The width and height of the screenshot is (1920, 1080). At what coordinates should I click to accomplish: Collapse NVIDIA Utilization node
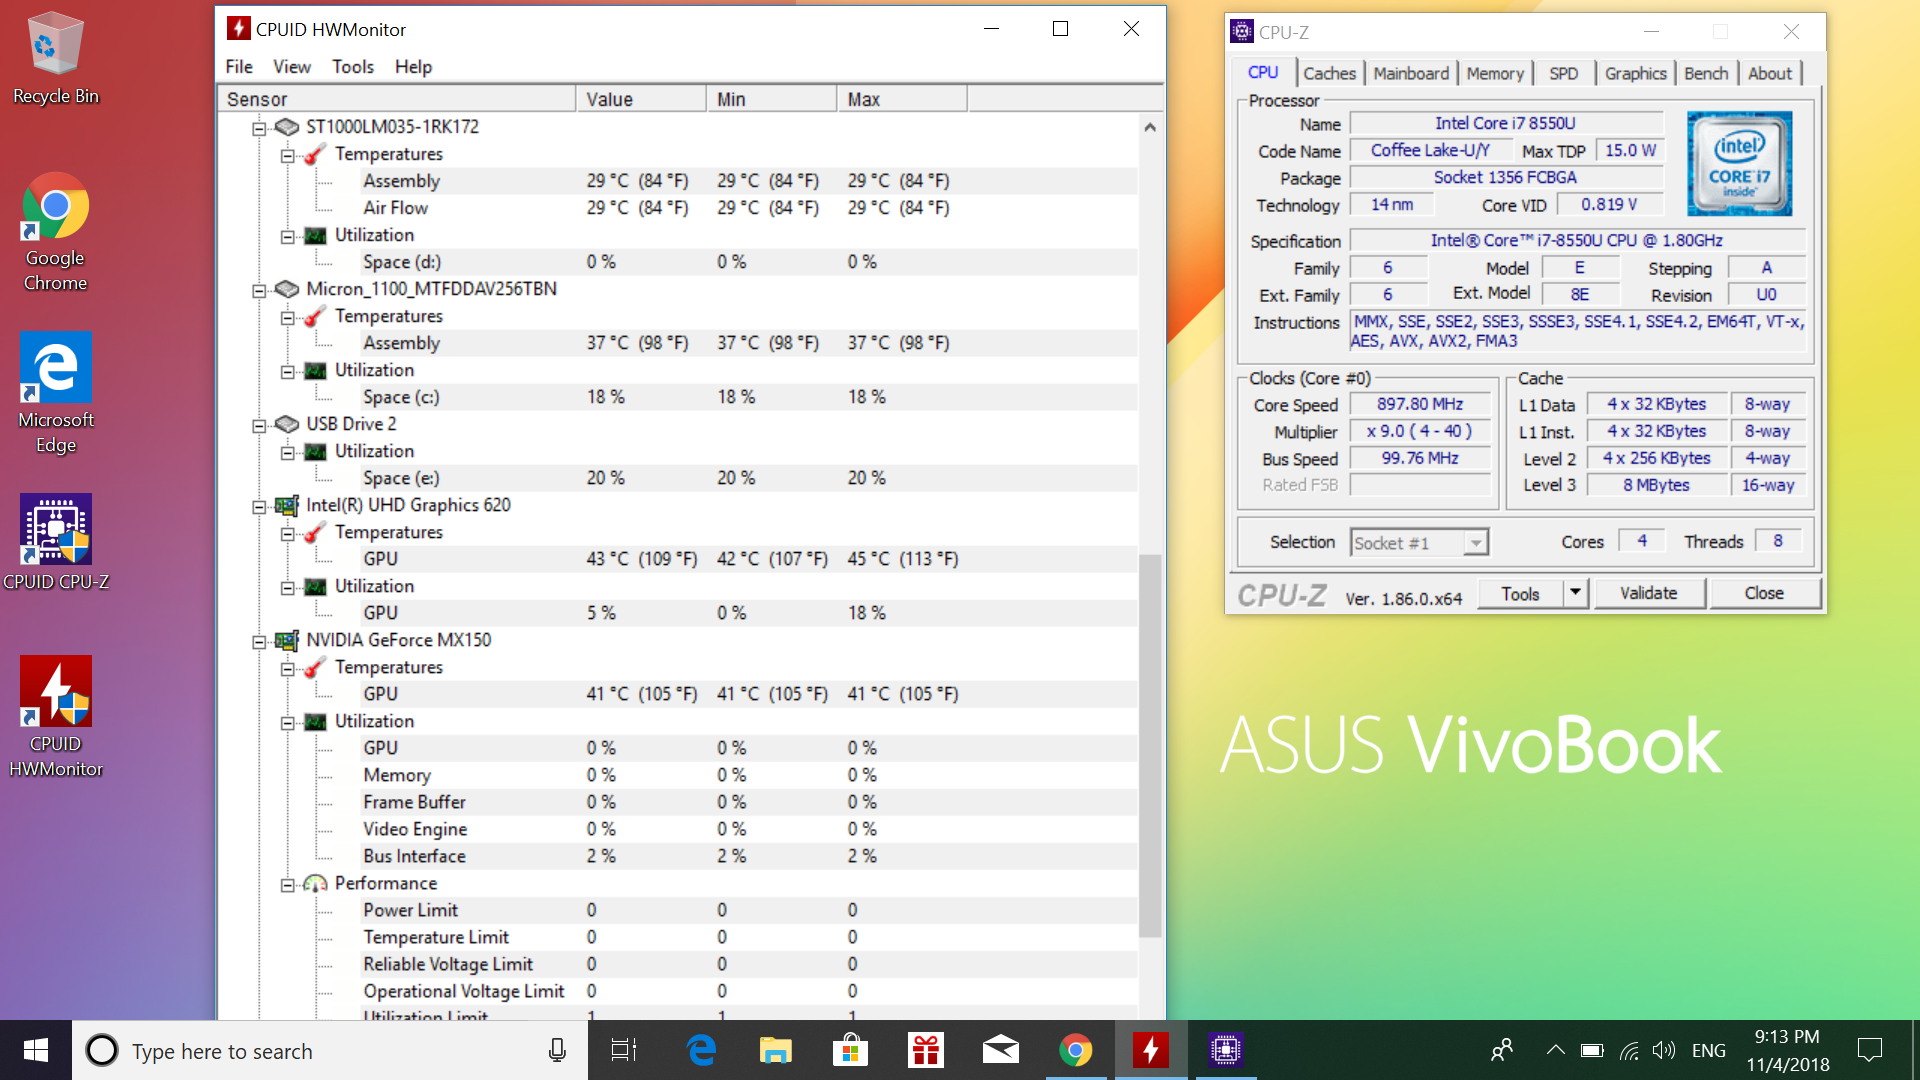point(288,722)
